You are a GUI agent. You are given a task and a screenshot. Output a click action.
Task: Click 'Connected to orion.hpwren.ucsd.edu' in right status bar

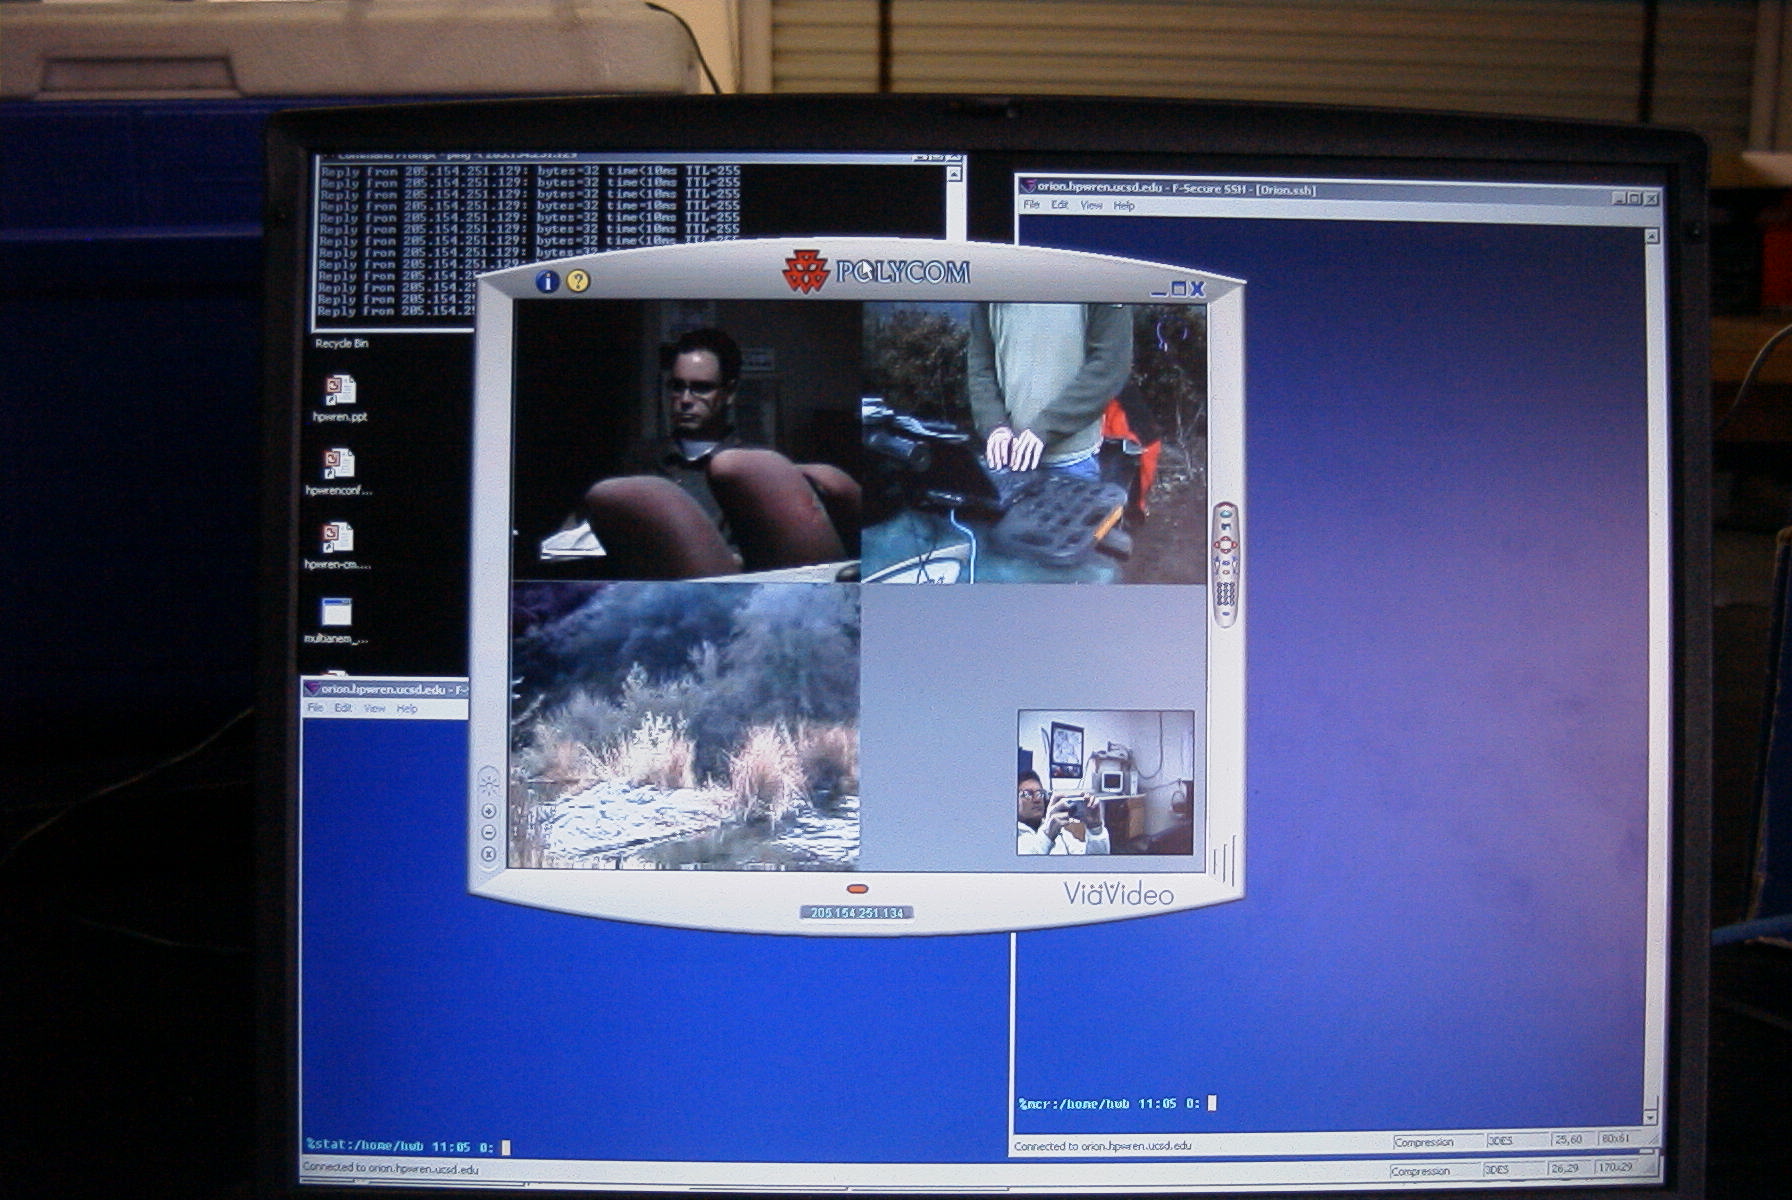tap(1103, 1146)
